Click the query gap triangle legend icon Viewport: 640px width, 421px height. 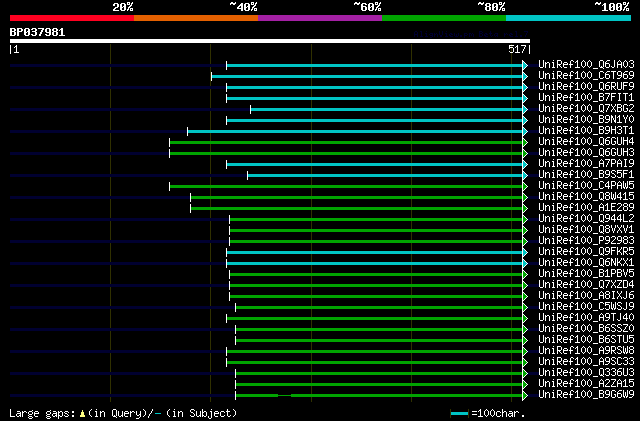coord(82,414)
